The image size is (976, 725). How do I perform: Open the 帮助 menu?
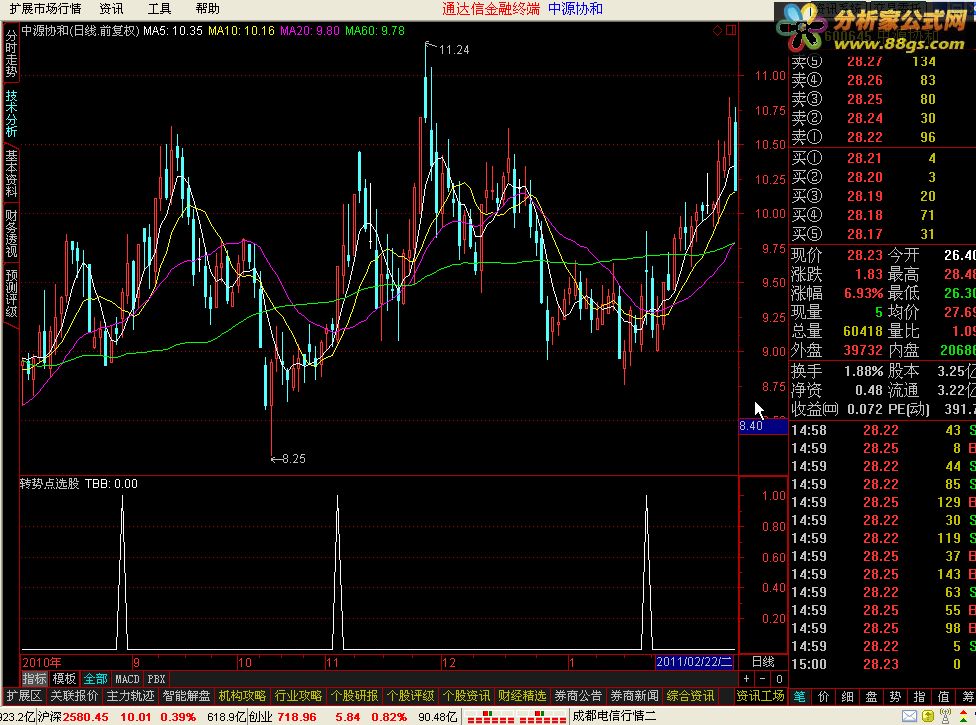pyautogui.click(x=207, y=9)
